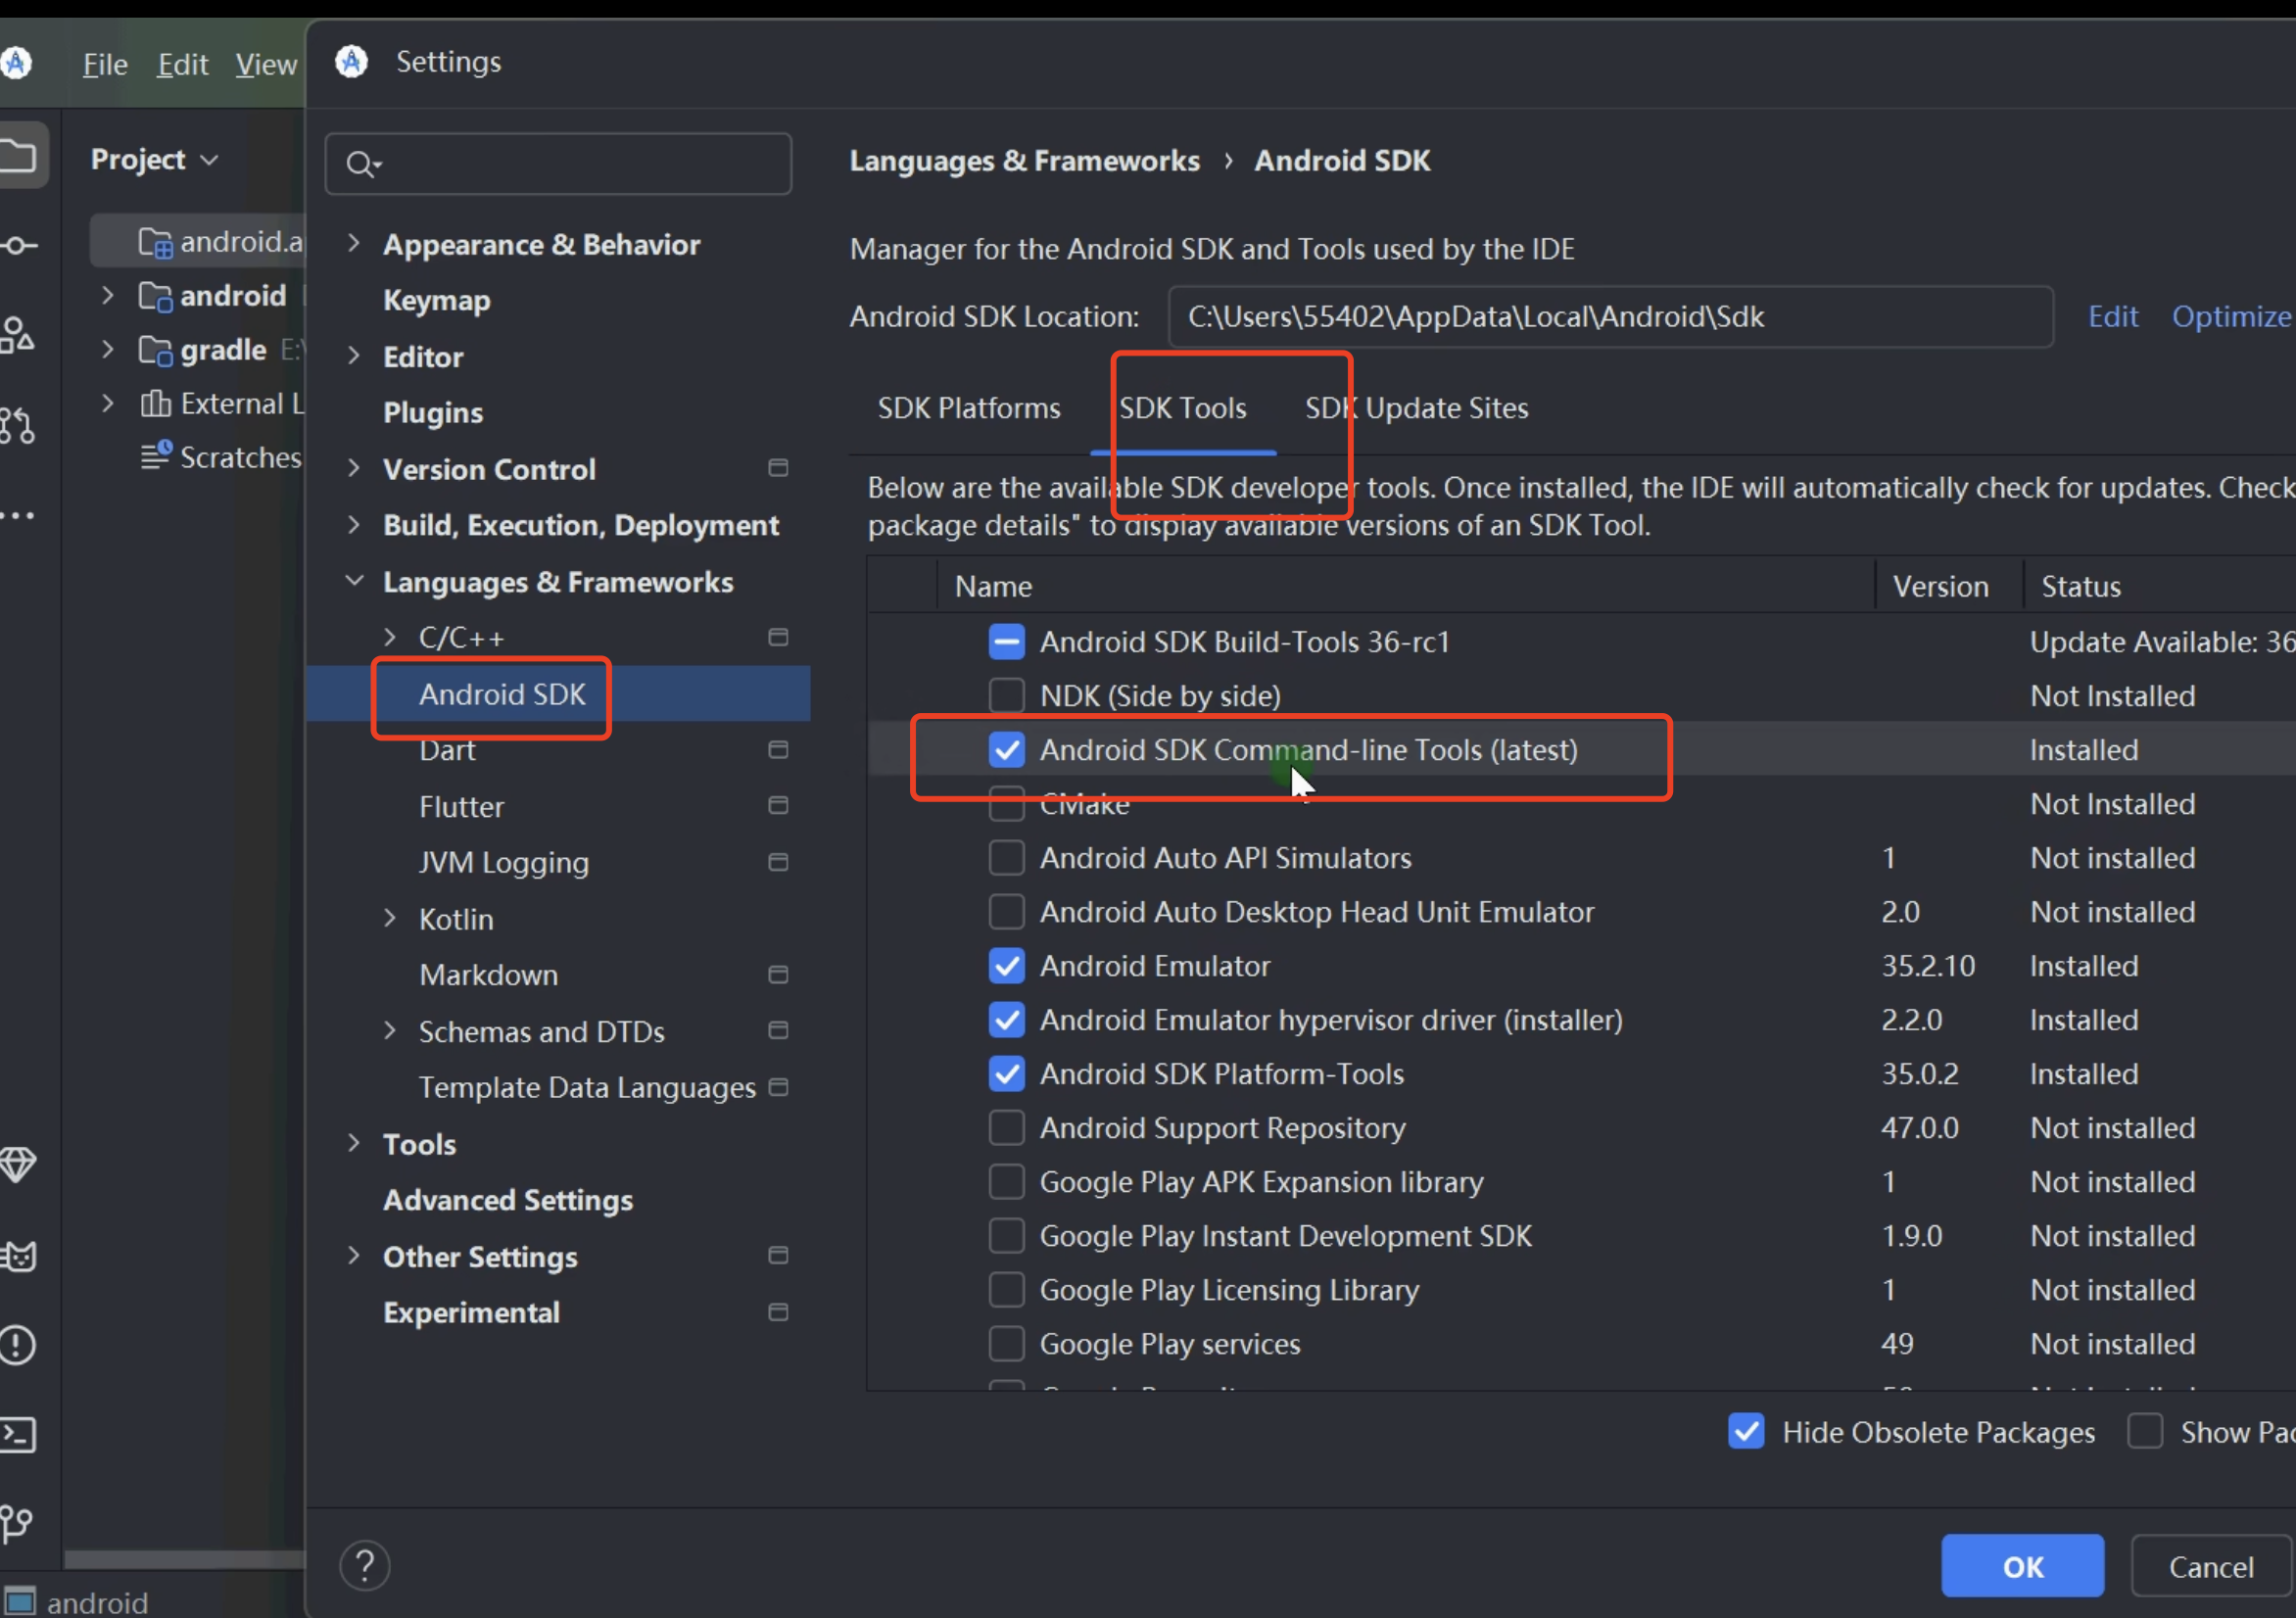
Task: Open the Terminal tool window
Action: click(18, 1435)
